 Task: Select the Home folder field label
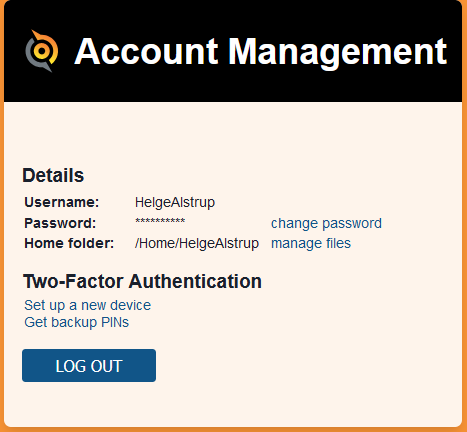coord(69,243)
